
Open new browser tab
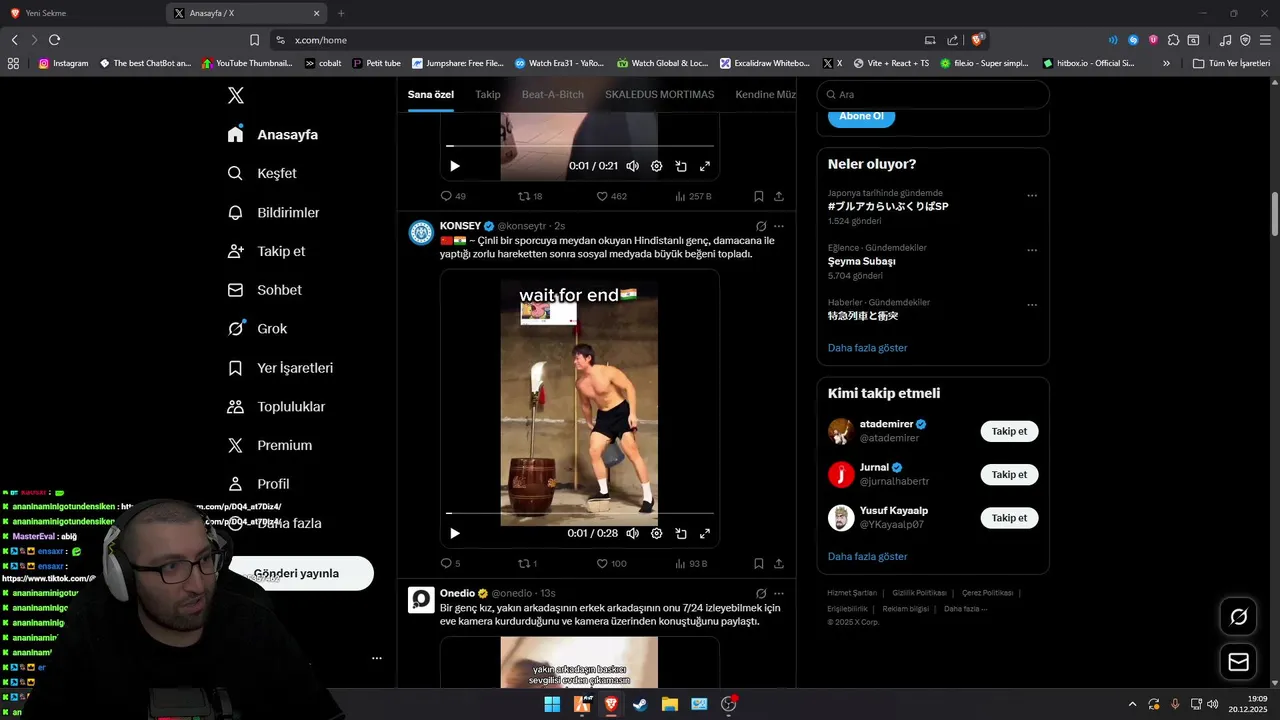(x=341, y=13)
